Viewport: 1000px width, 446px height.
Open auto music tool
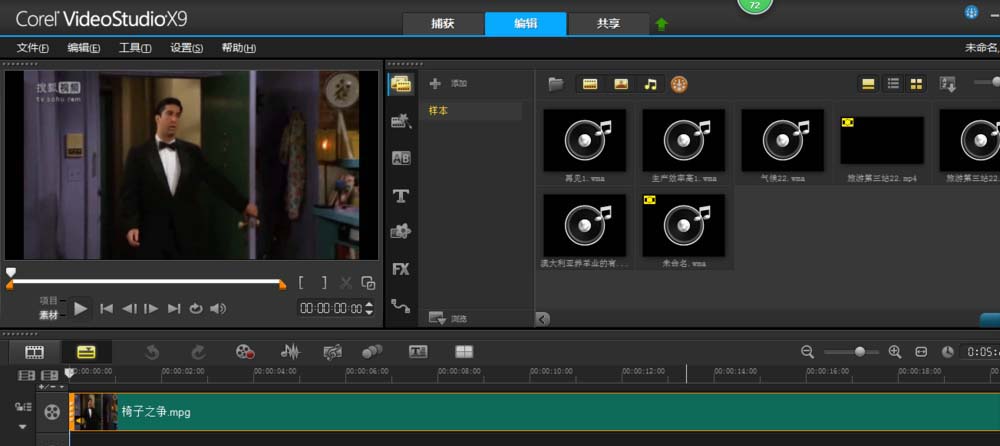point(332,352)
